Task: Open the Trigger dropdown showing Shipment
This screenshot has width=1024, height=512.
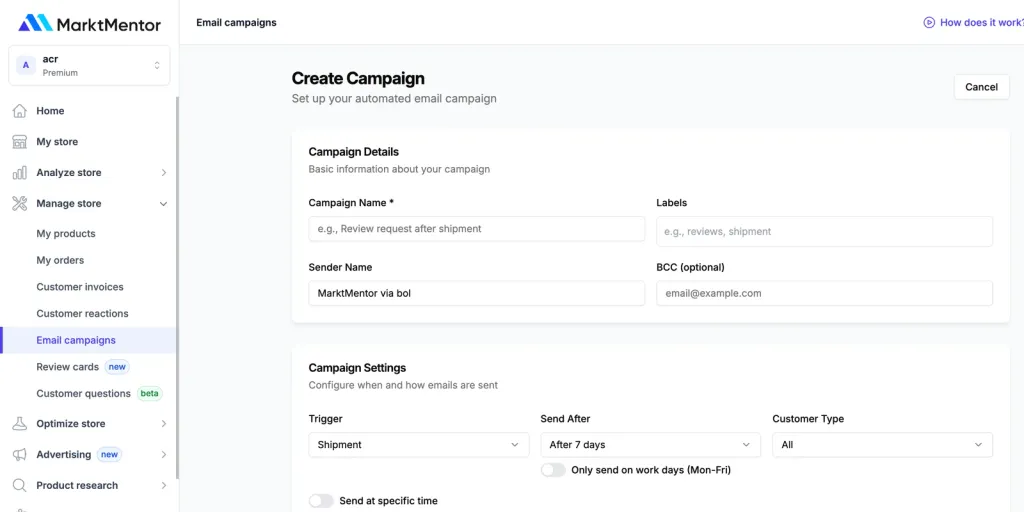Action: [419, 445]
